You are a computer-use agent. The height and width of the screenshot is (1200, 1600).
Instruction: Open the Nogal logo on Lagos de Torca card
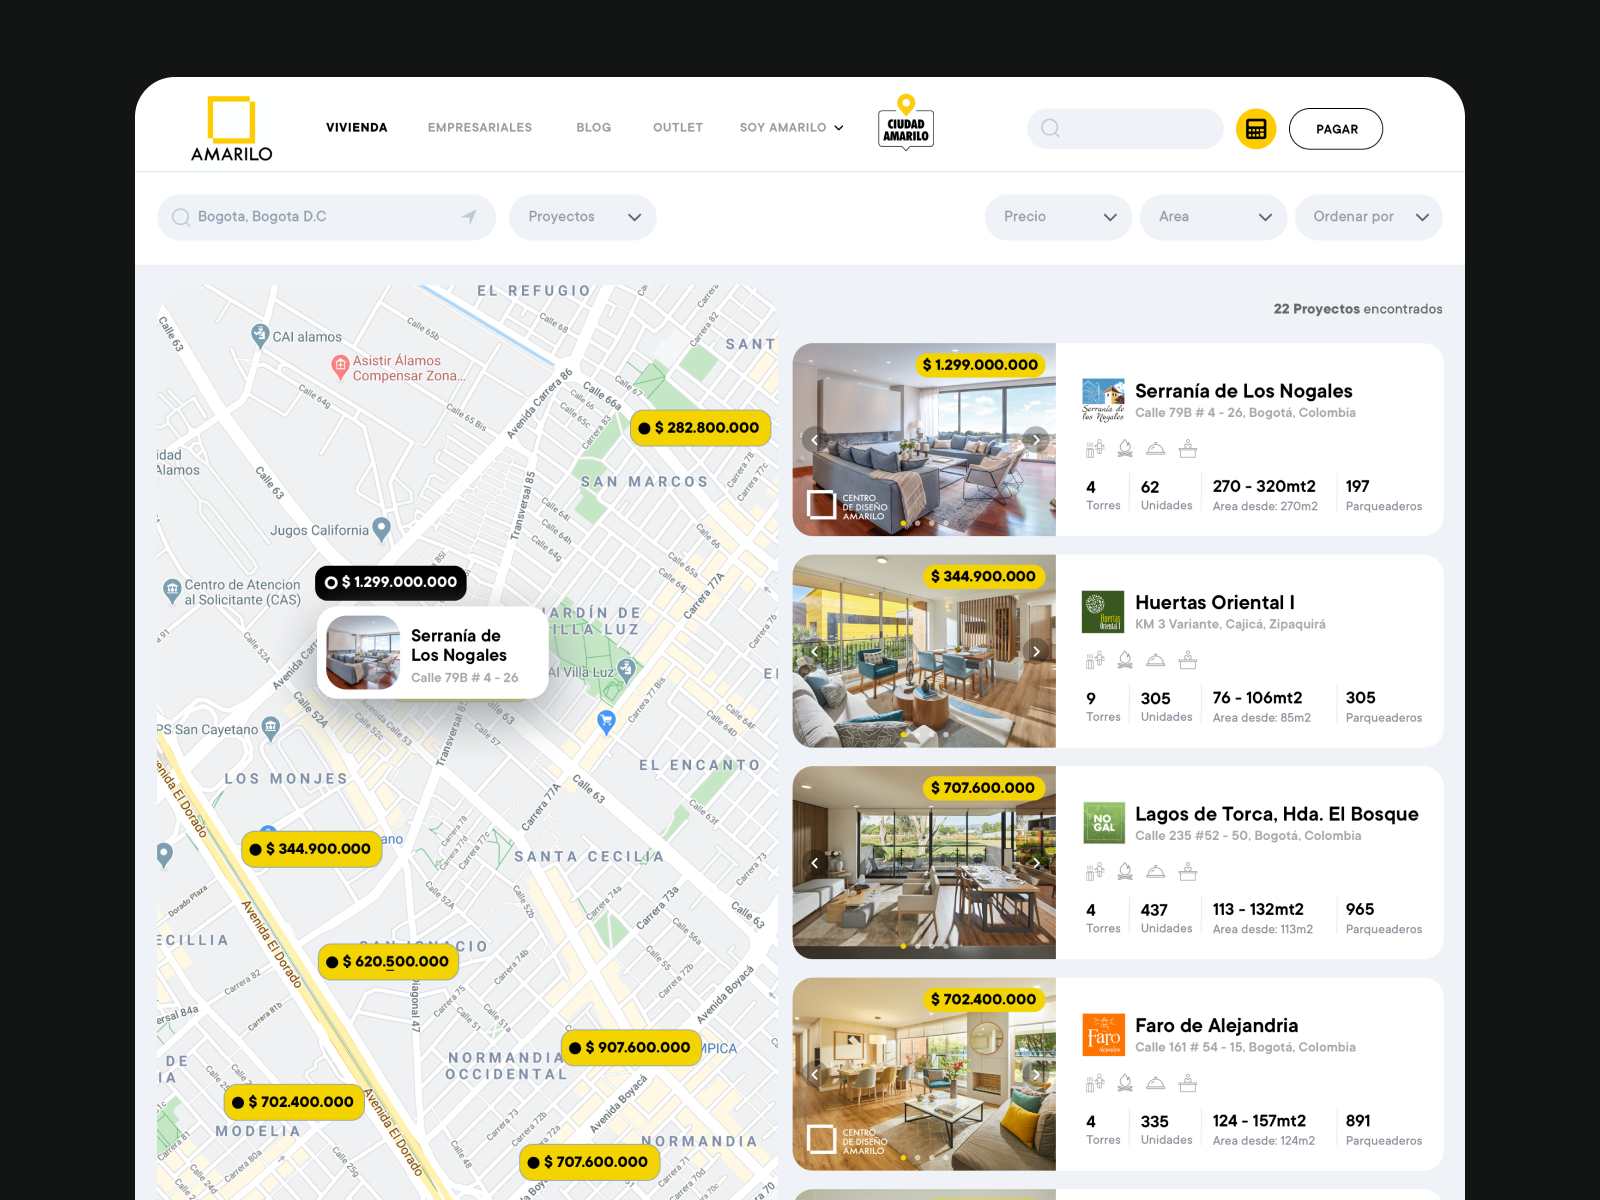pyautogui.click(x=1103, y=823)
